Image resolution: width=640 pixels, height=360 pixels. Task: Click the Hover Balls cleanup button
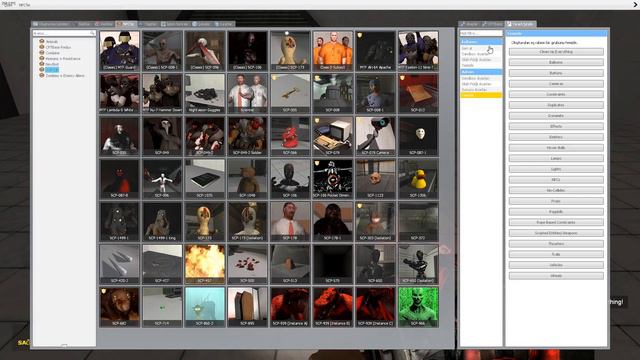tap(556, 148)
